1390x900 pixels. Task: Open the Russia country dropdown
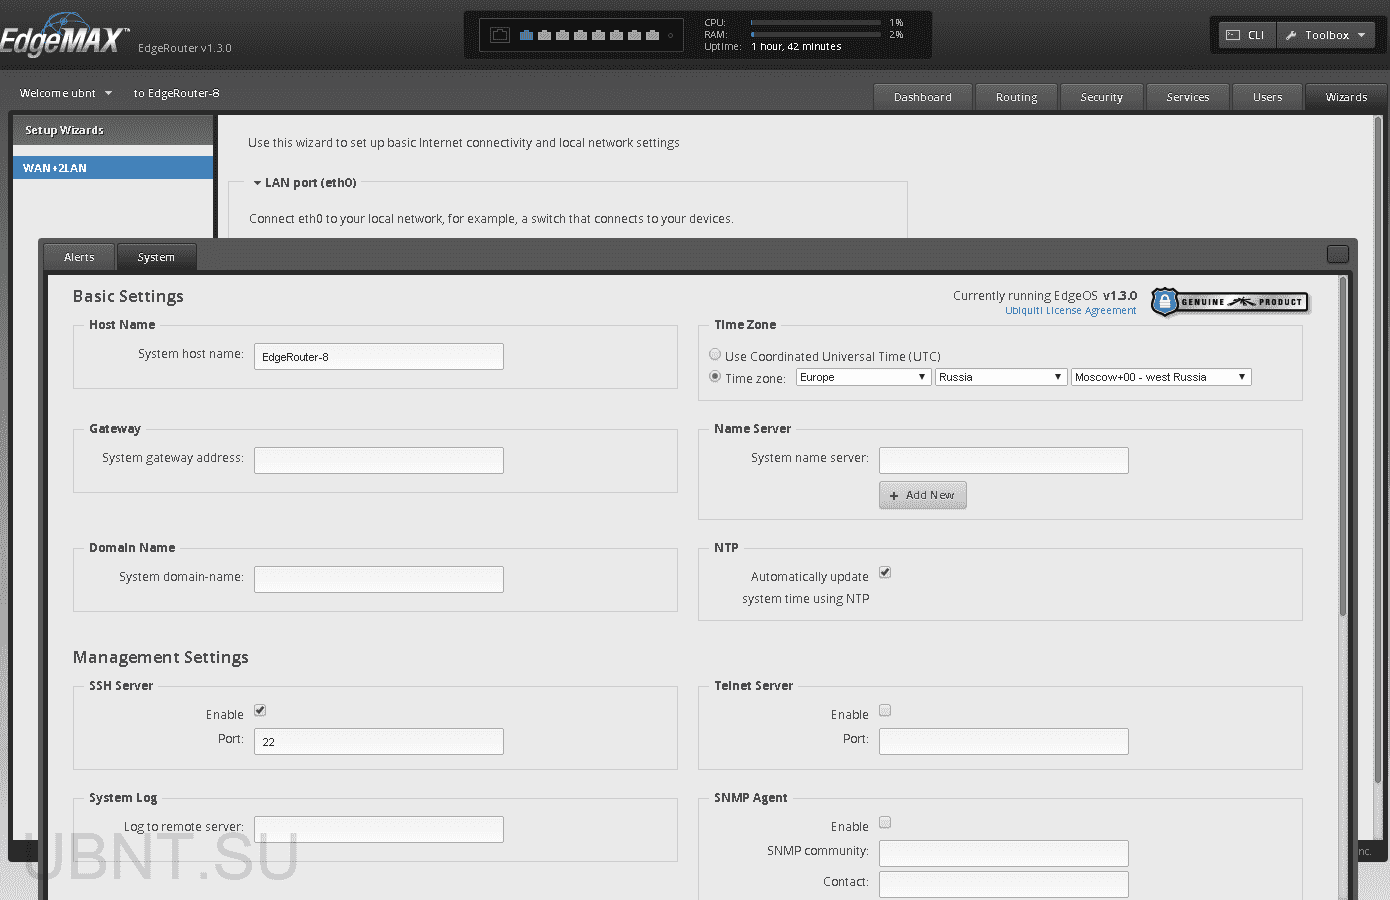coord(1001,377)
